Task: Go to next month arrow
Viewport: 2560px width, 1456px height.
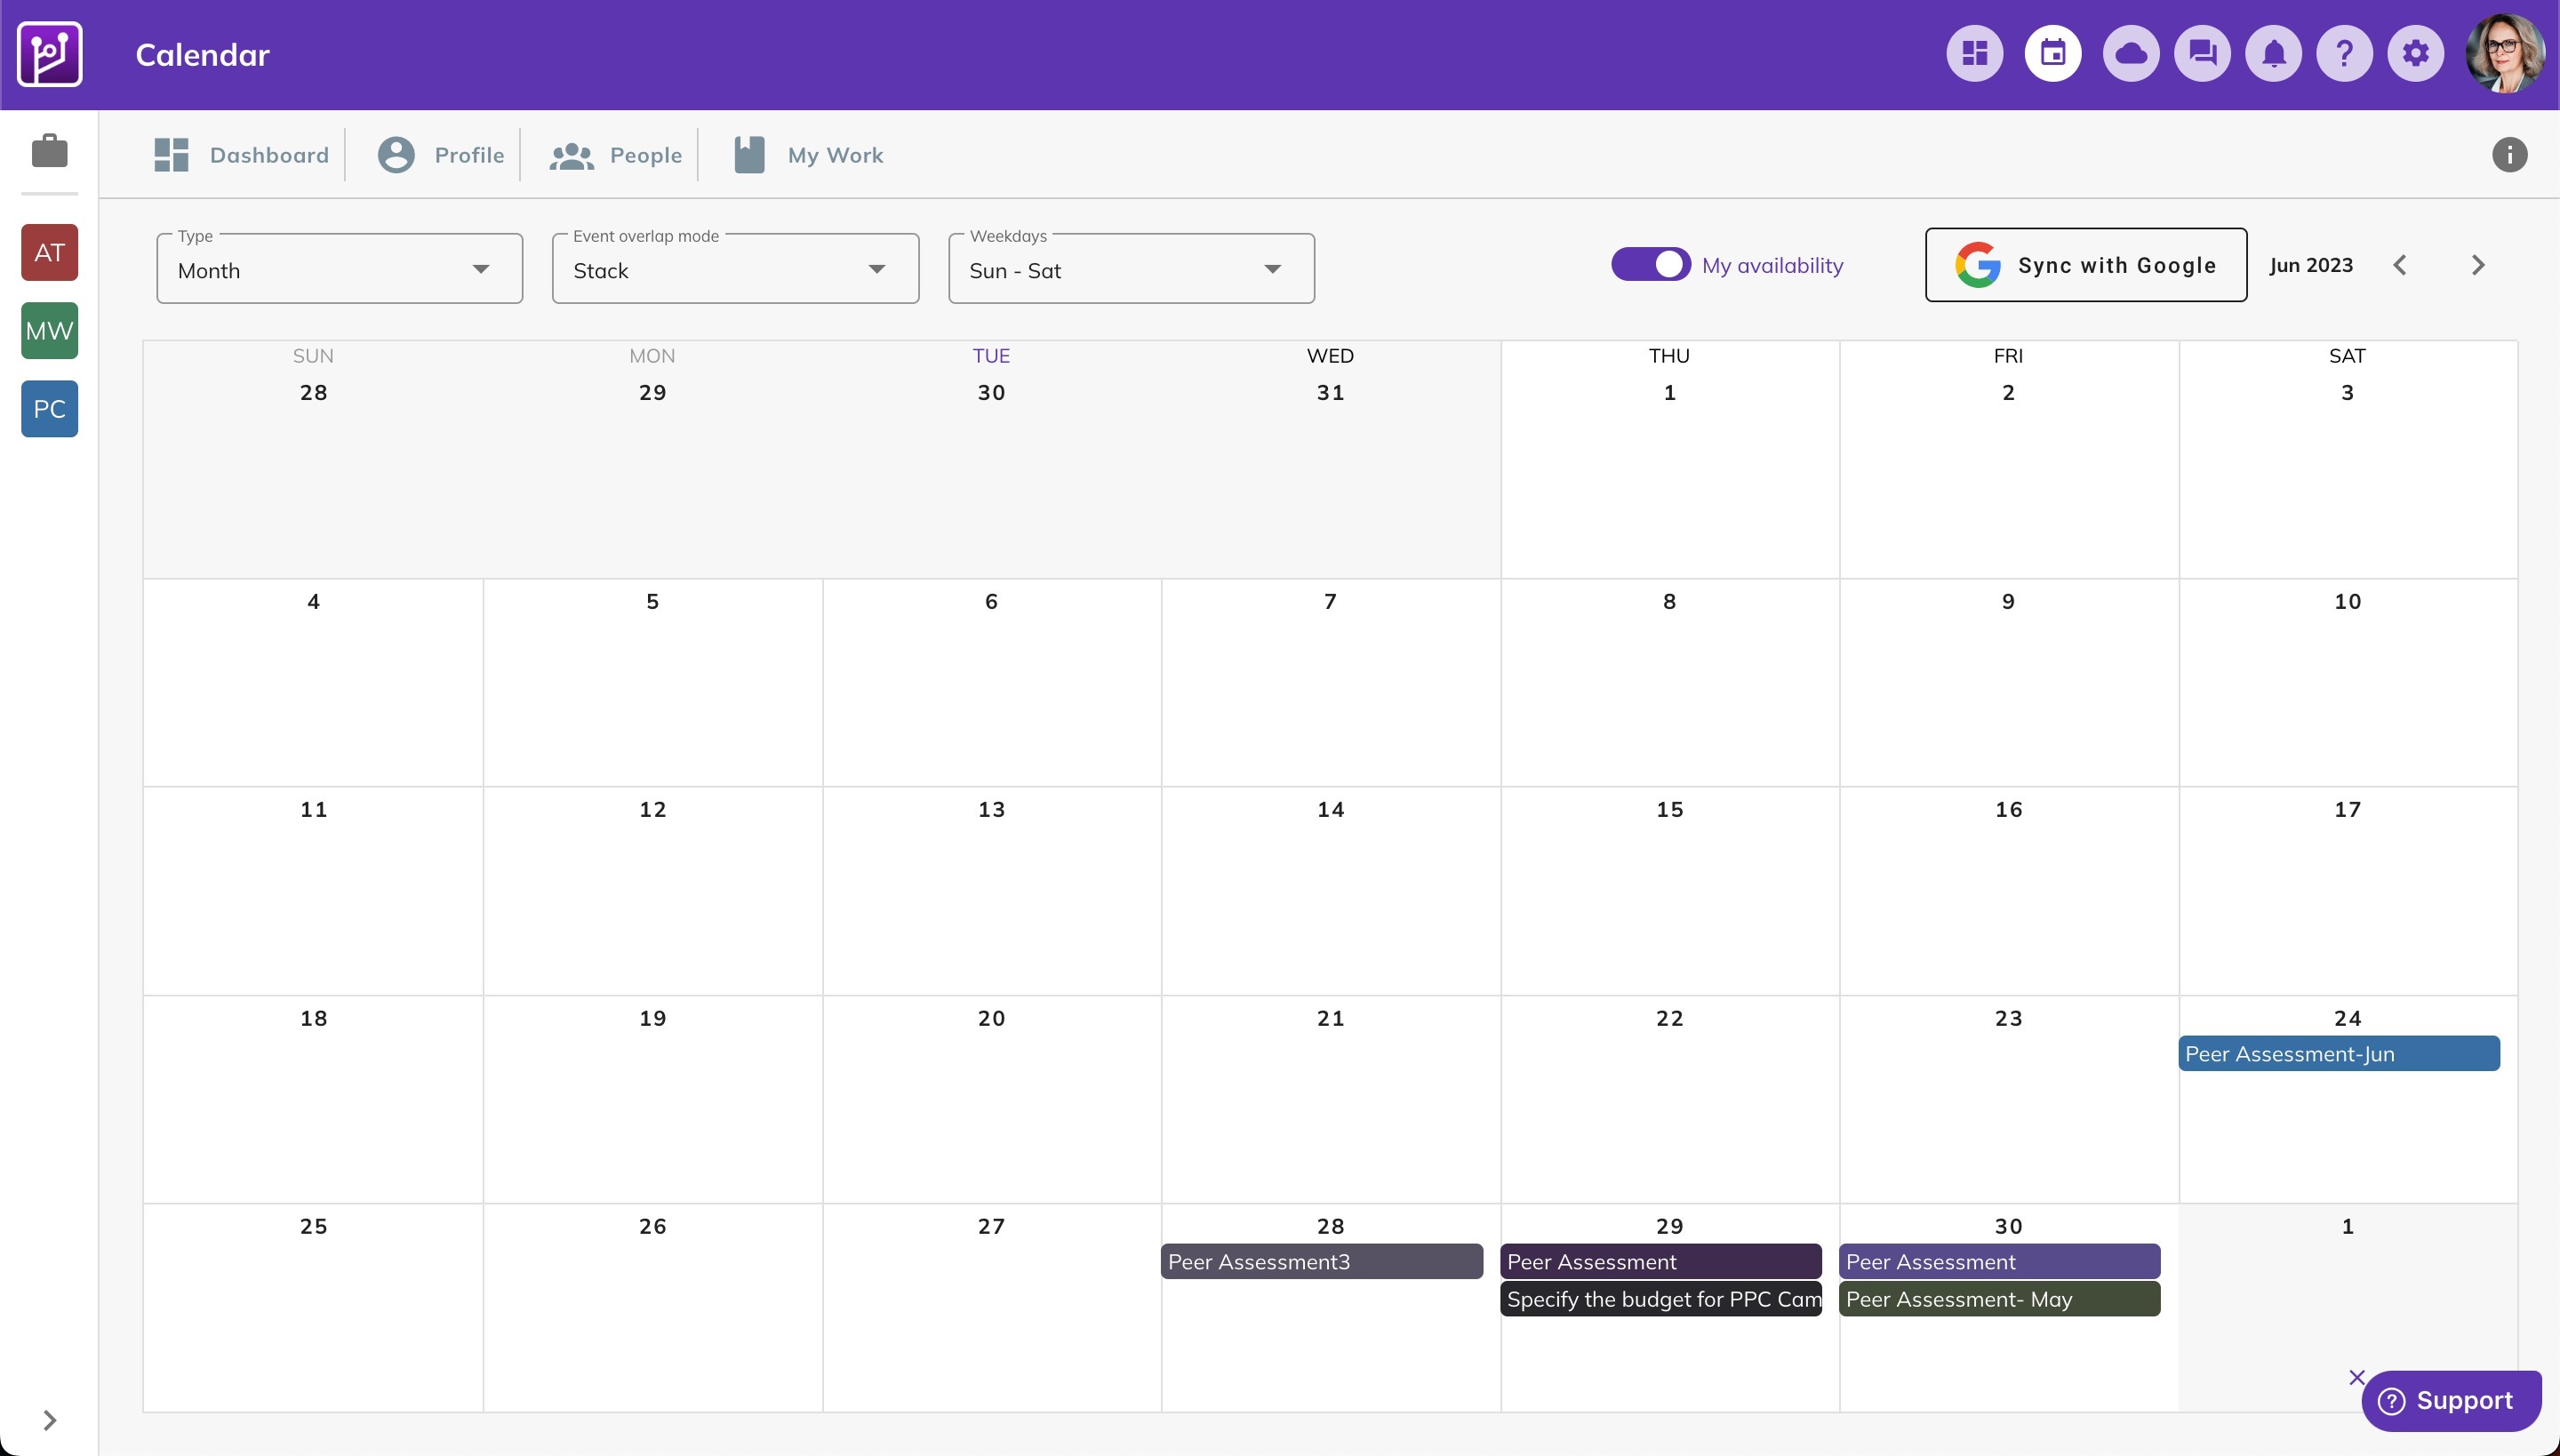Action: (2477, 265)
